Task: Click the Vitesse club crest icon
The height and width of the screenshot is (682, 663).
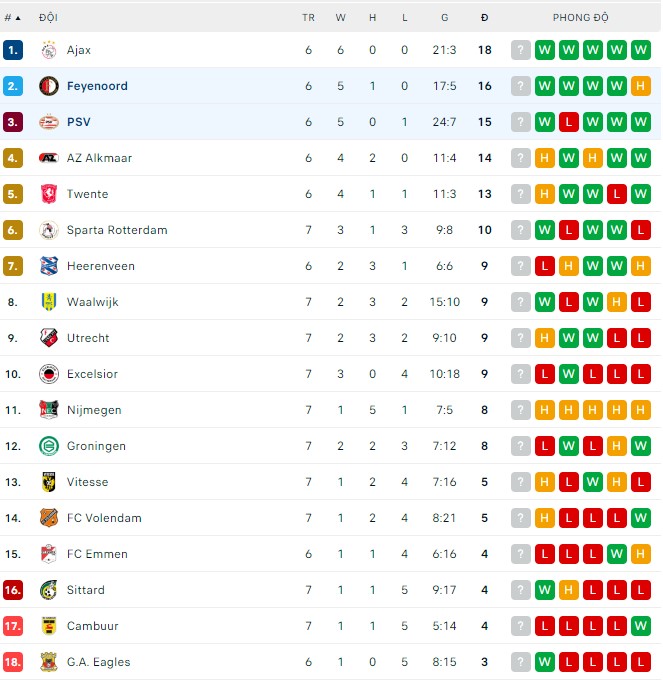Action: coord(48,482)
